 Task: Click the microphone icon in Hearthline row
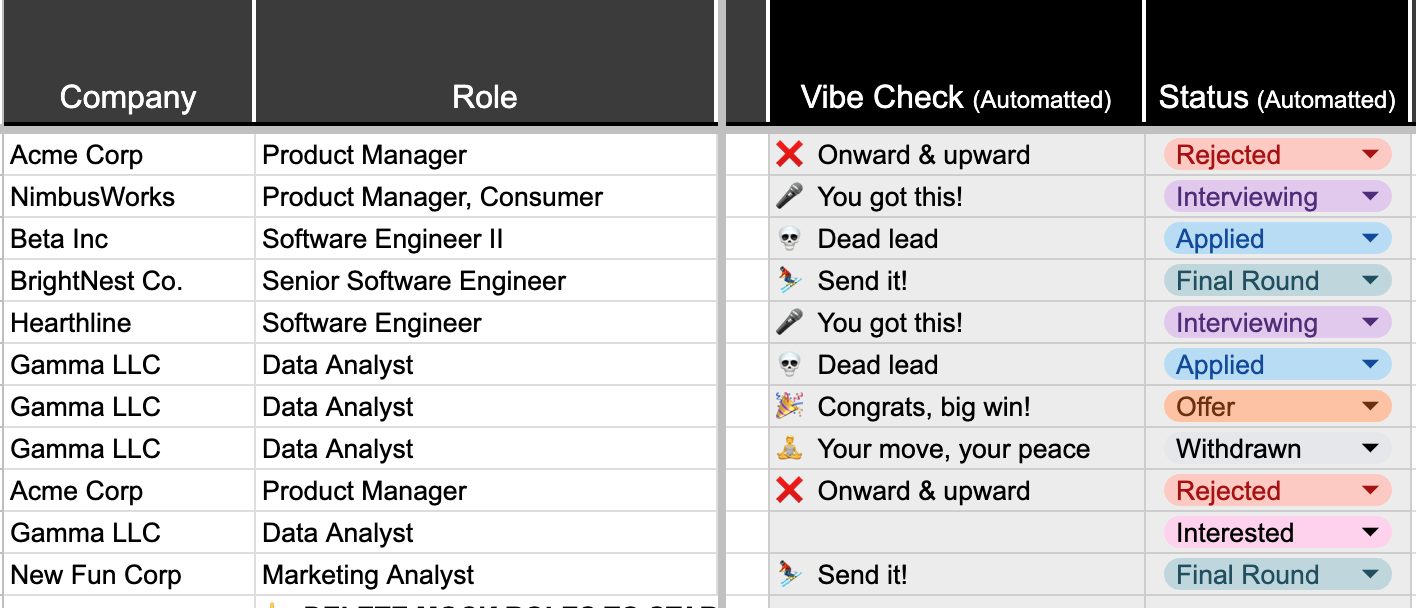point(789,323)
